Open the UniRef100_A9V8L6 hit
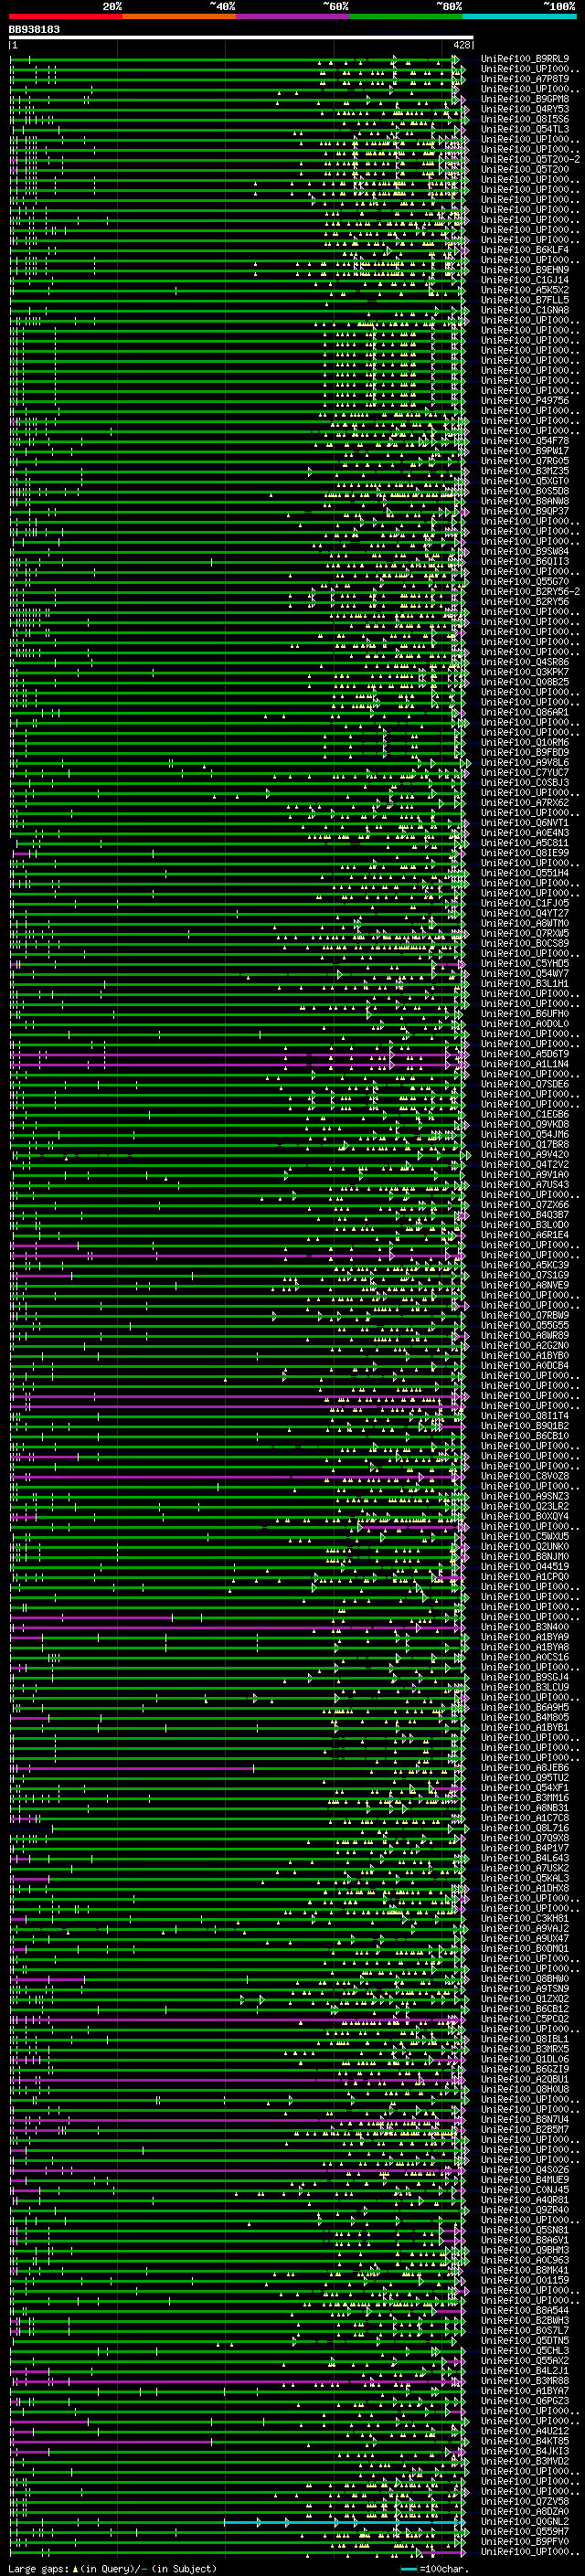The height and width of the screenshot is (2576, 585). [525, 762]
